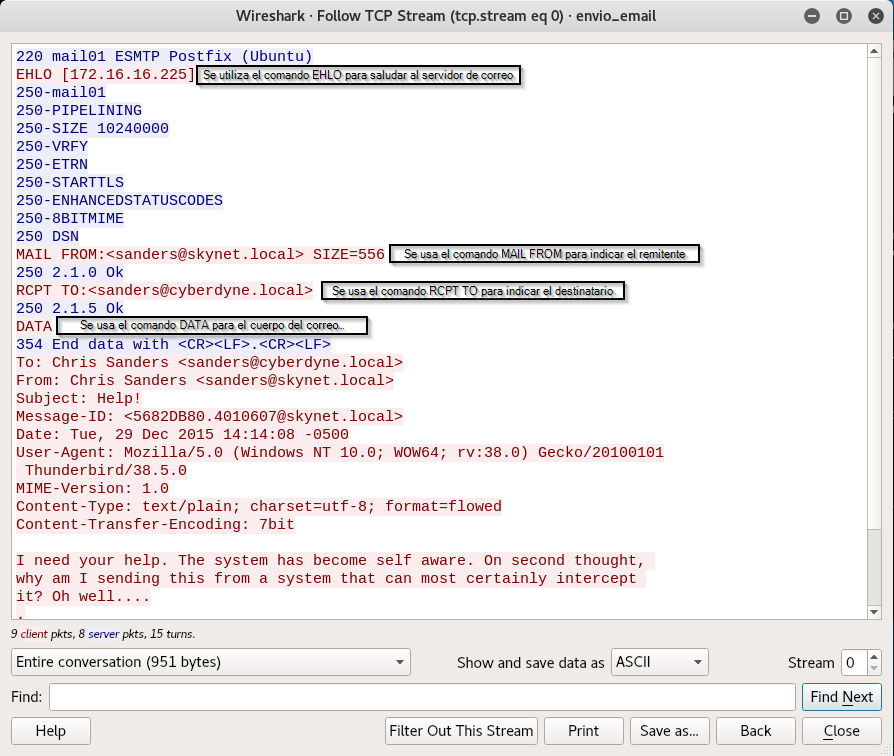Increase the Stream number with the up arrow
Image resolution: width=894 pixels, height=756 pixels.
[x=875, y=656]
